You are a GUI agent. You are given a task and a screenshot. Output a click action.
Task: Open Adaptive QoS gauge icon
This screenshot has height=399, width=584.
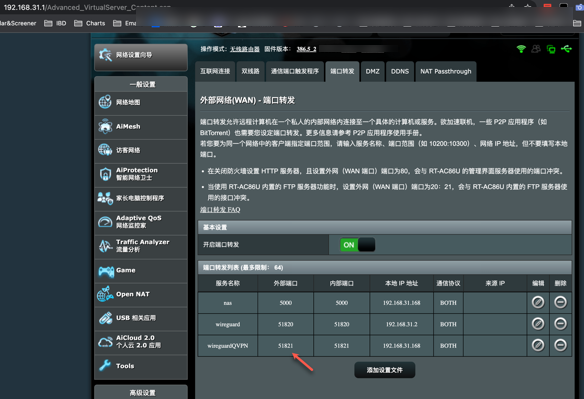click(x=105, y=222)
